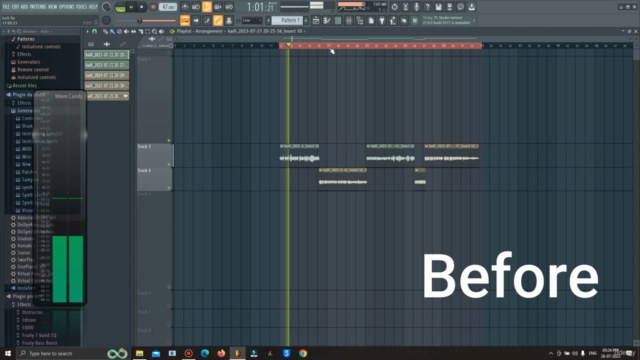Click the Record button
The height and width of the screenshot is (360, 640).
point(153,7)
